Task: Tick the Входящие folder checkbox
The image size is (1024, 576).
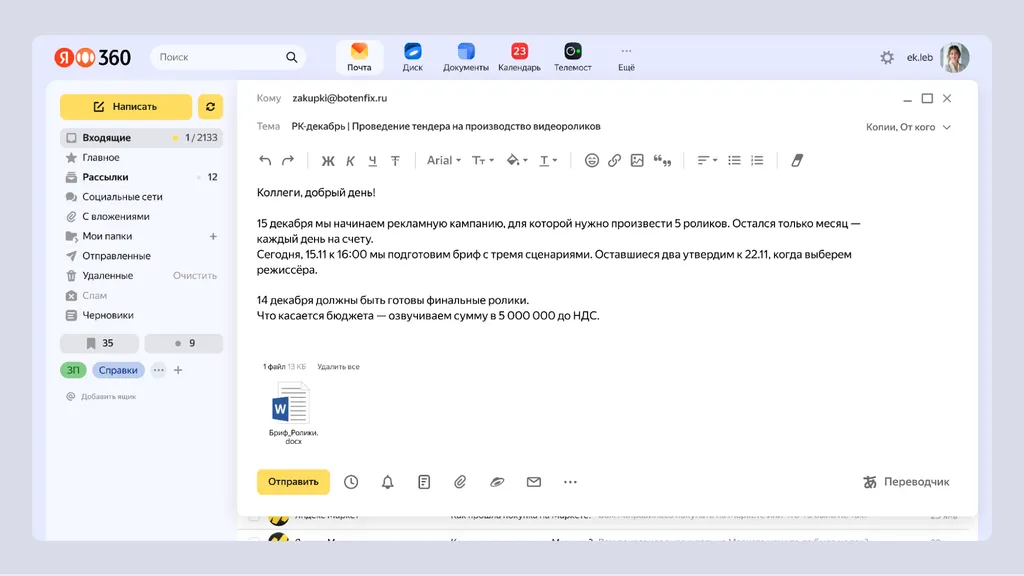Action: [x=72, y=138]
